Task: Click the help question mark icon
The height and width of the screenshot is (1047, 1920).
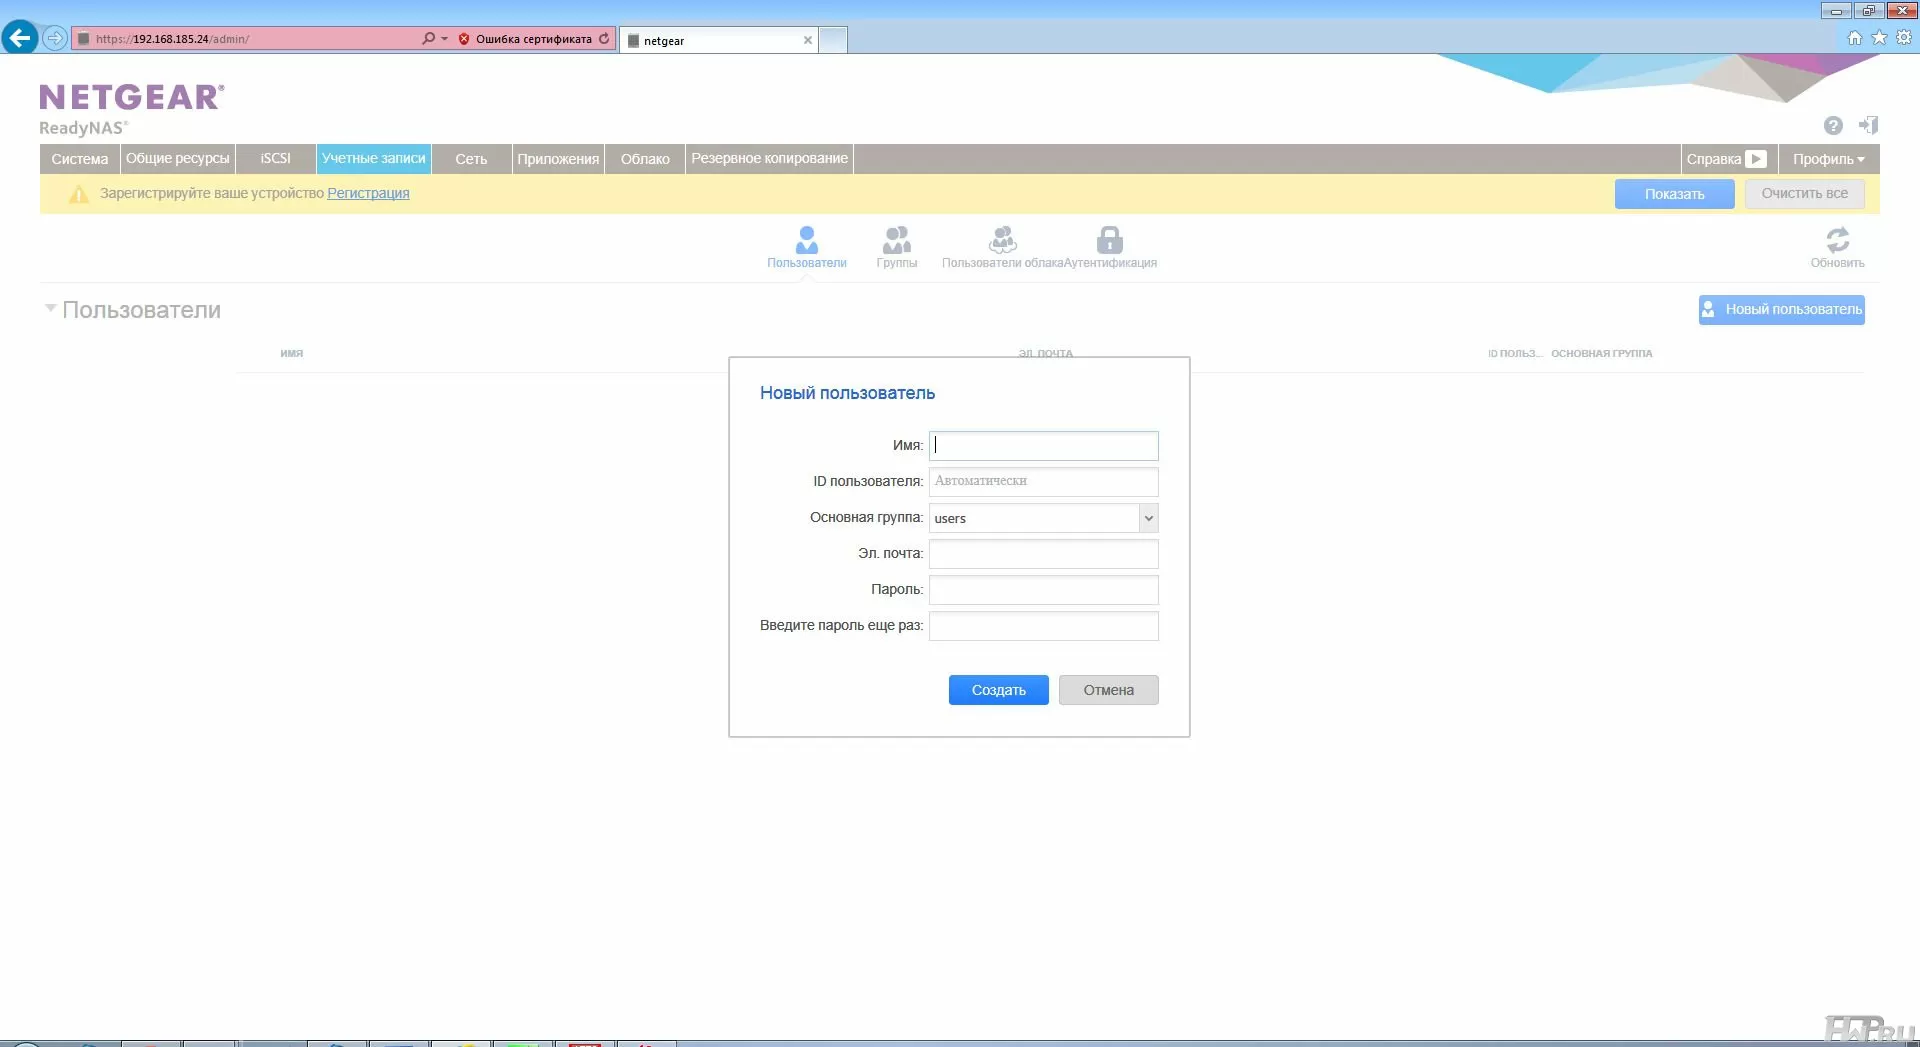Action: pos(1832,125)
